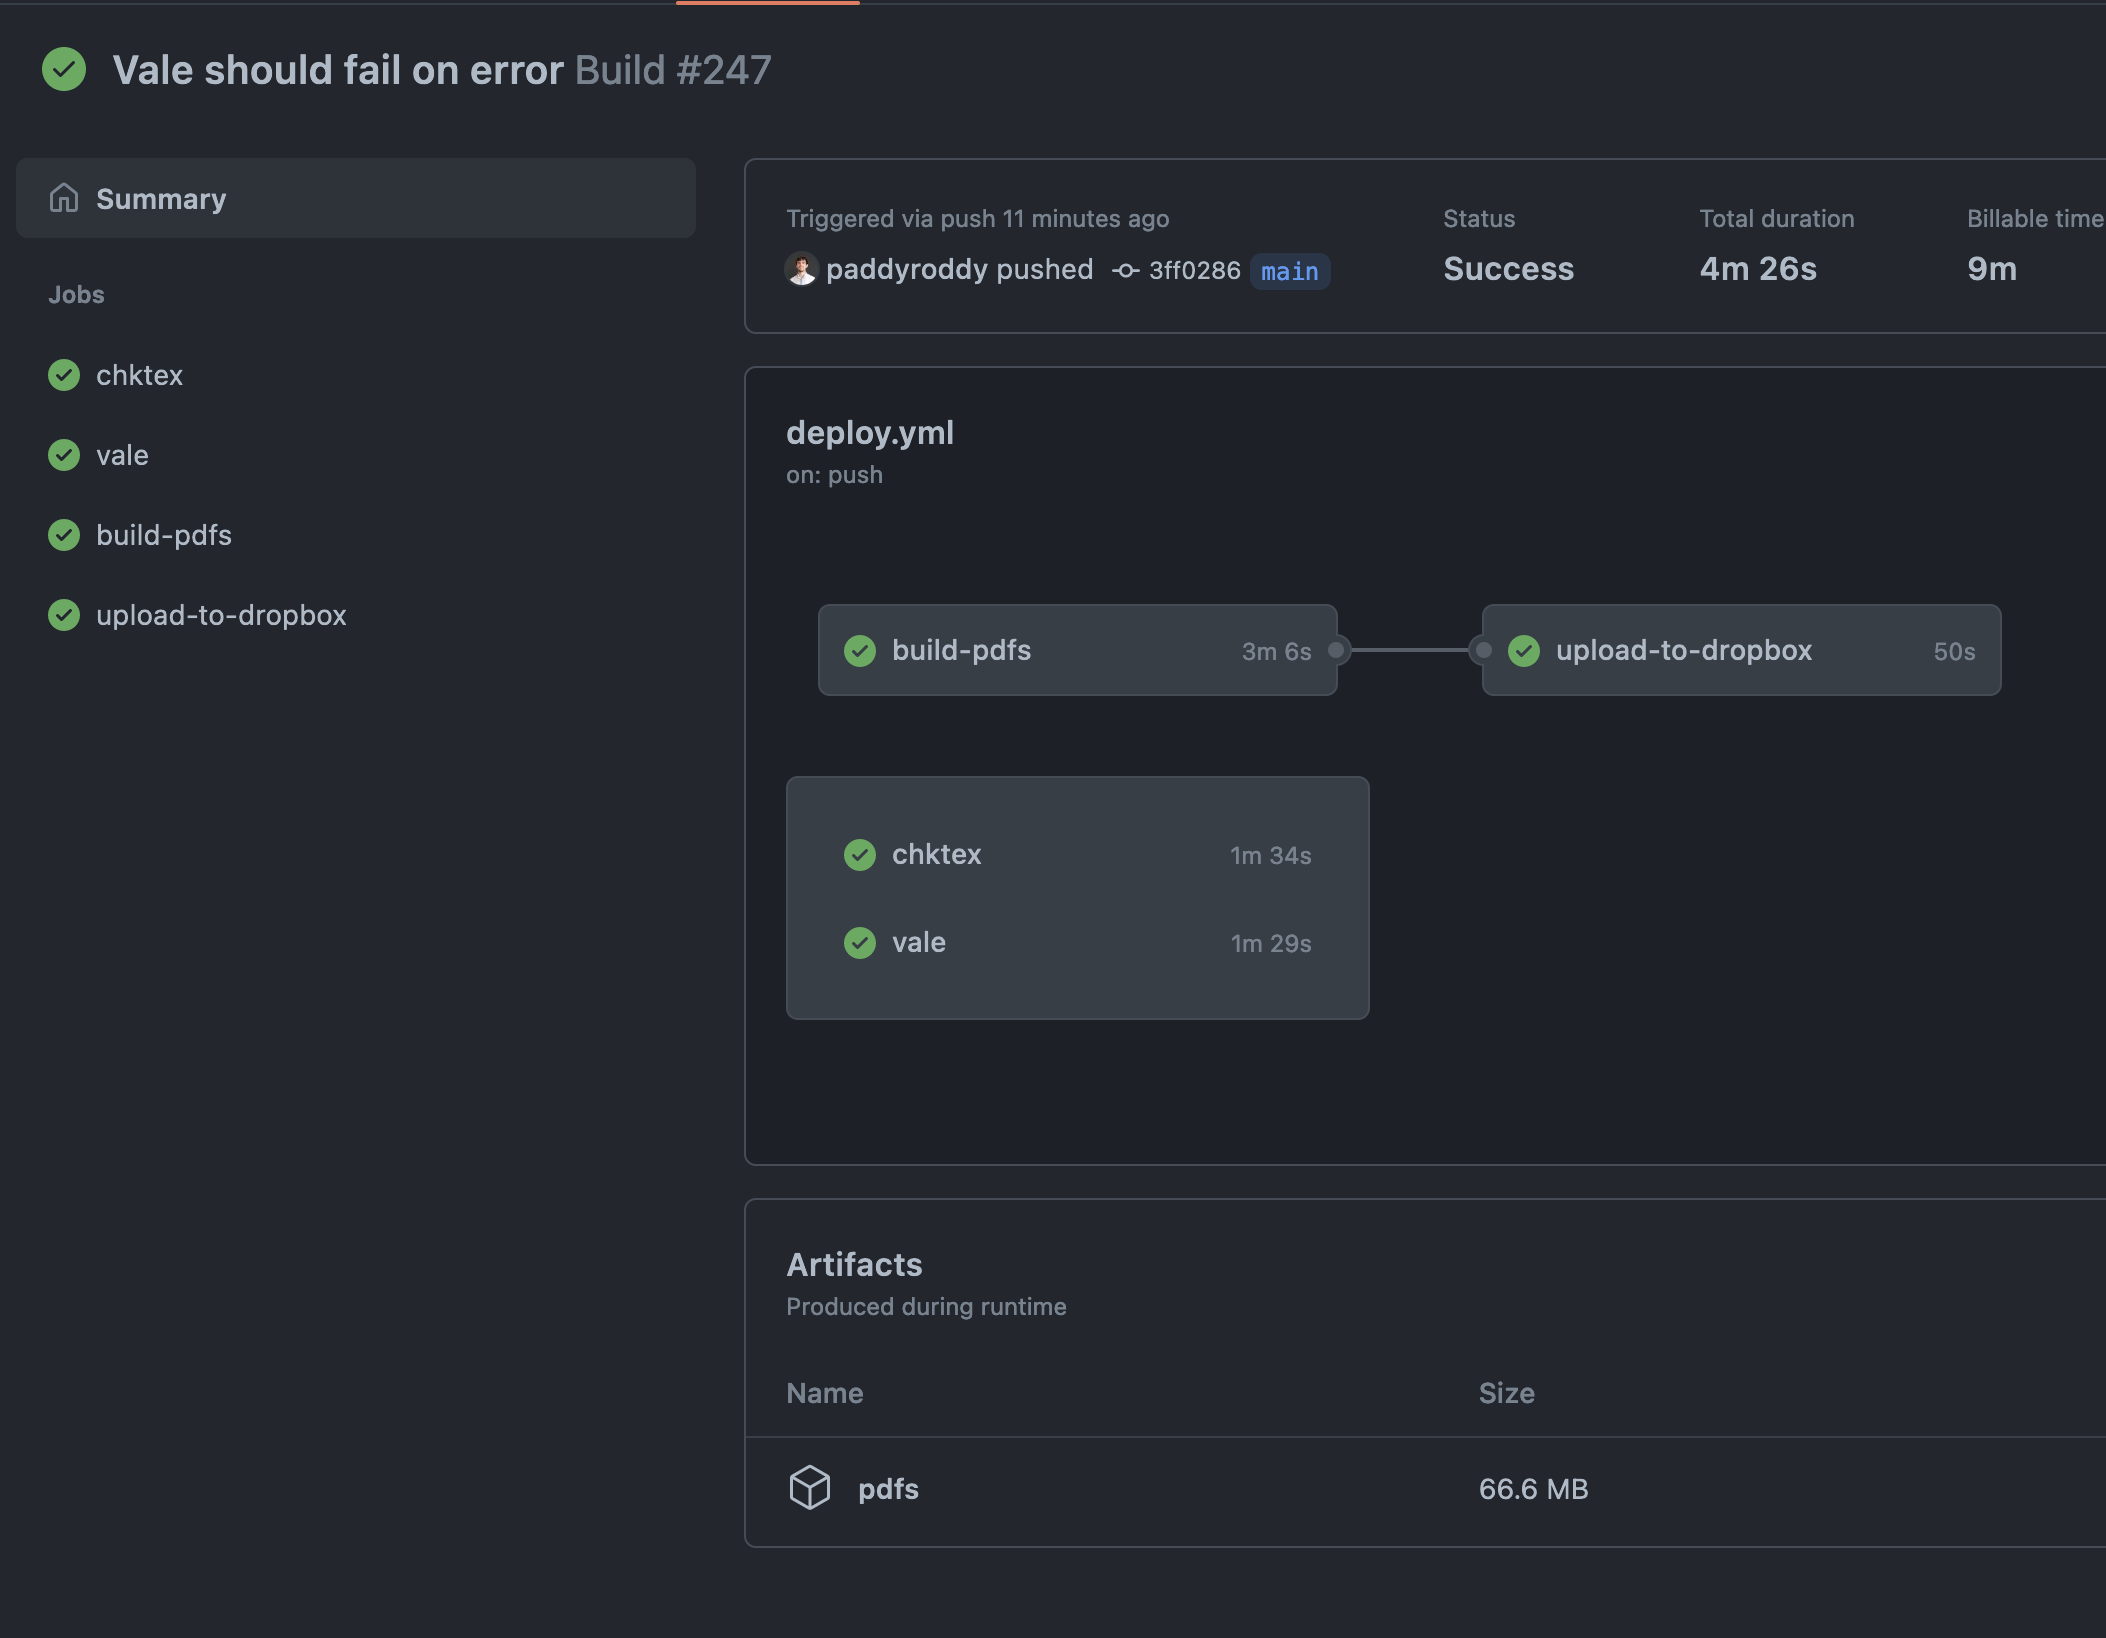Click the green success check beside the build title
2106x1638 pixels.
(64, 70)
